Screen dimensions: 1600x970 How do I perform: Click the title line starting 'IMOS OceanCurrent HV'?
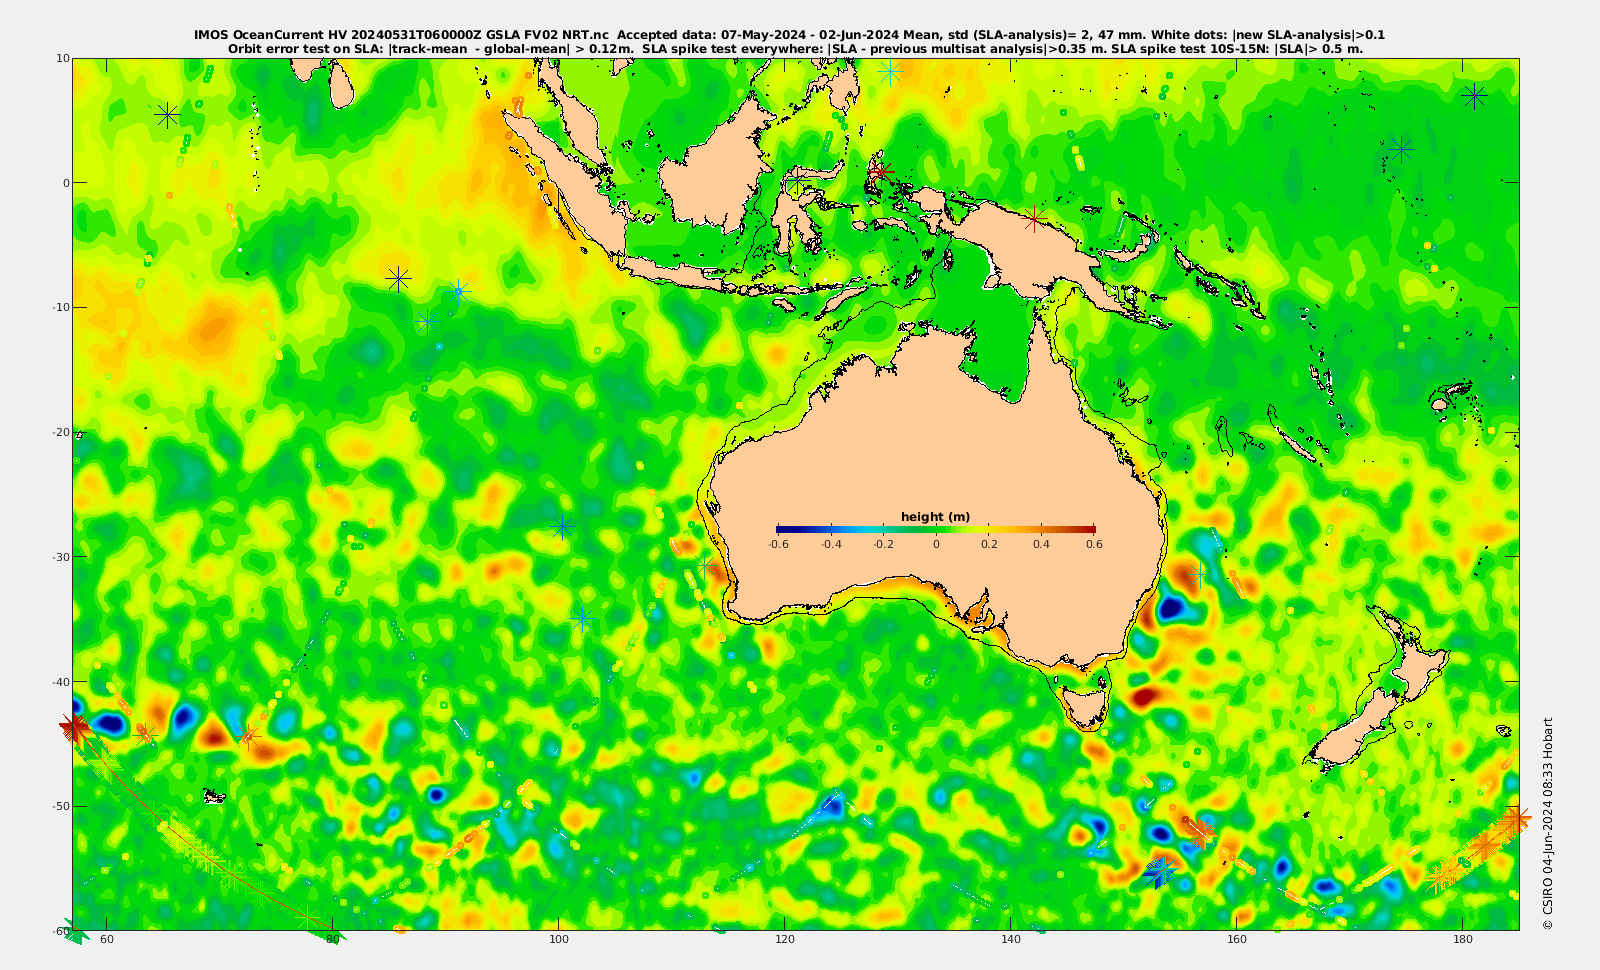pyautogui.click(x=790, y=35)
